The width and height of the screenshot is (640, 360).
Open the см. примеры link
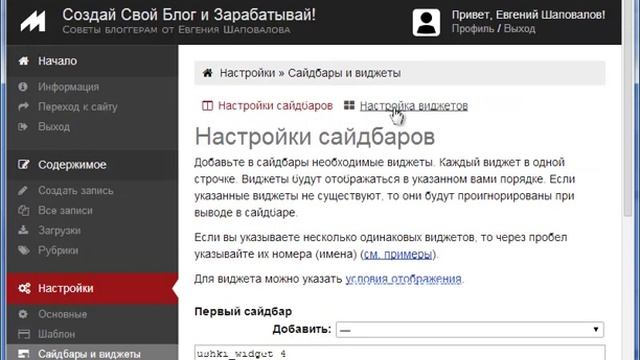click(398, 254)
